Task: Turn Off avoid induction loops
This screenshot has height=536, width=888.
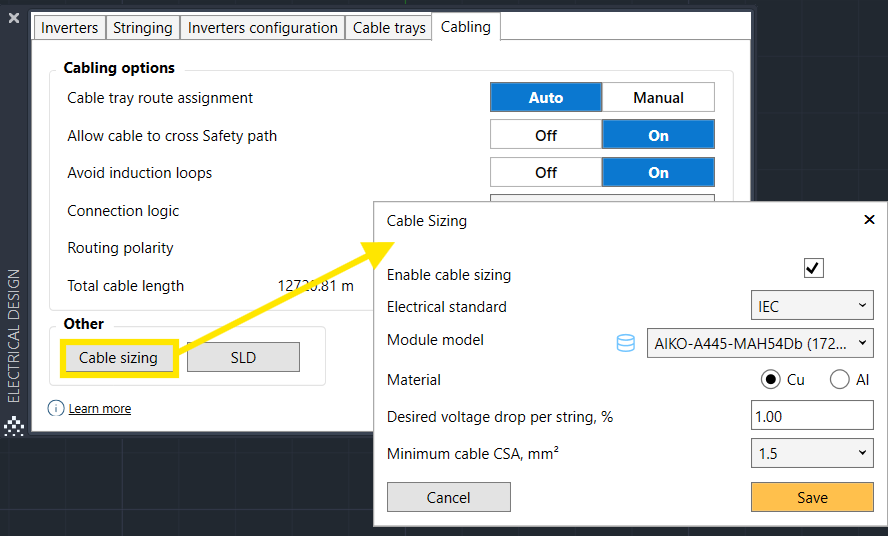Action: (546, 172)
